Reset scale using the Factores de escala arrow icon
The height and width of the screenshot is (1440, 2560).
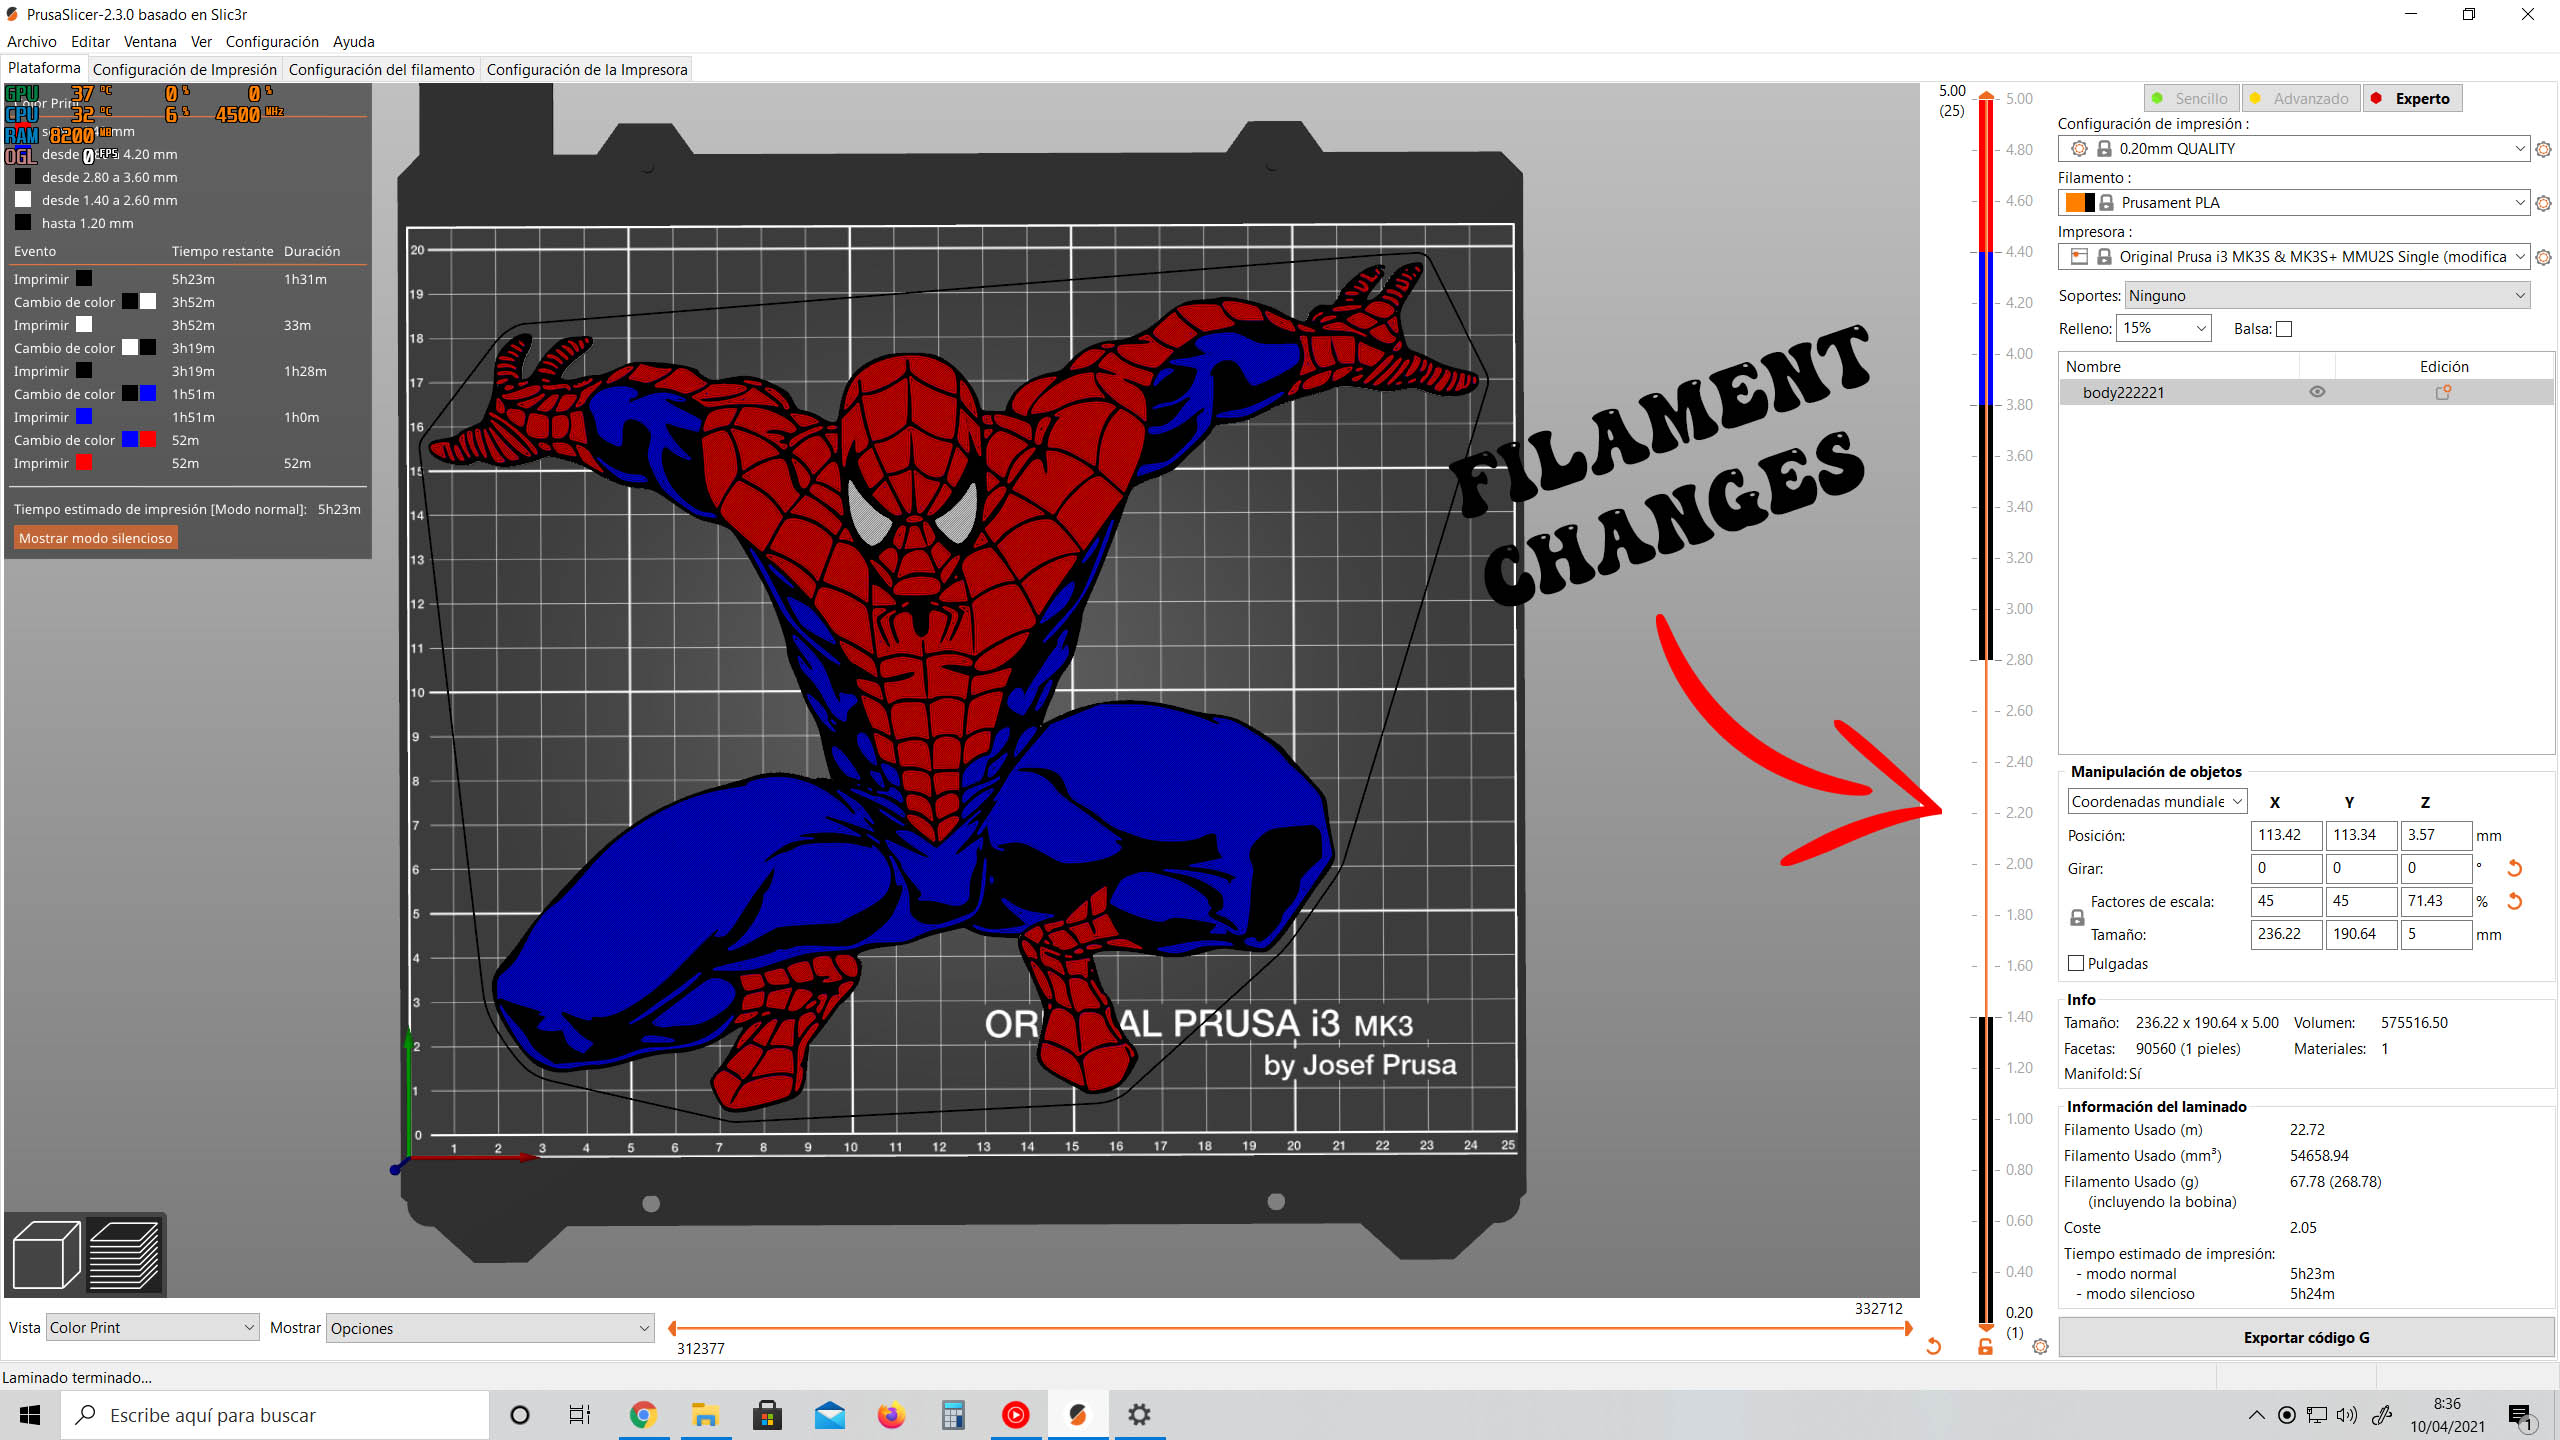click(x=2515, y=901)
